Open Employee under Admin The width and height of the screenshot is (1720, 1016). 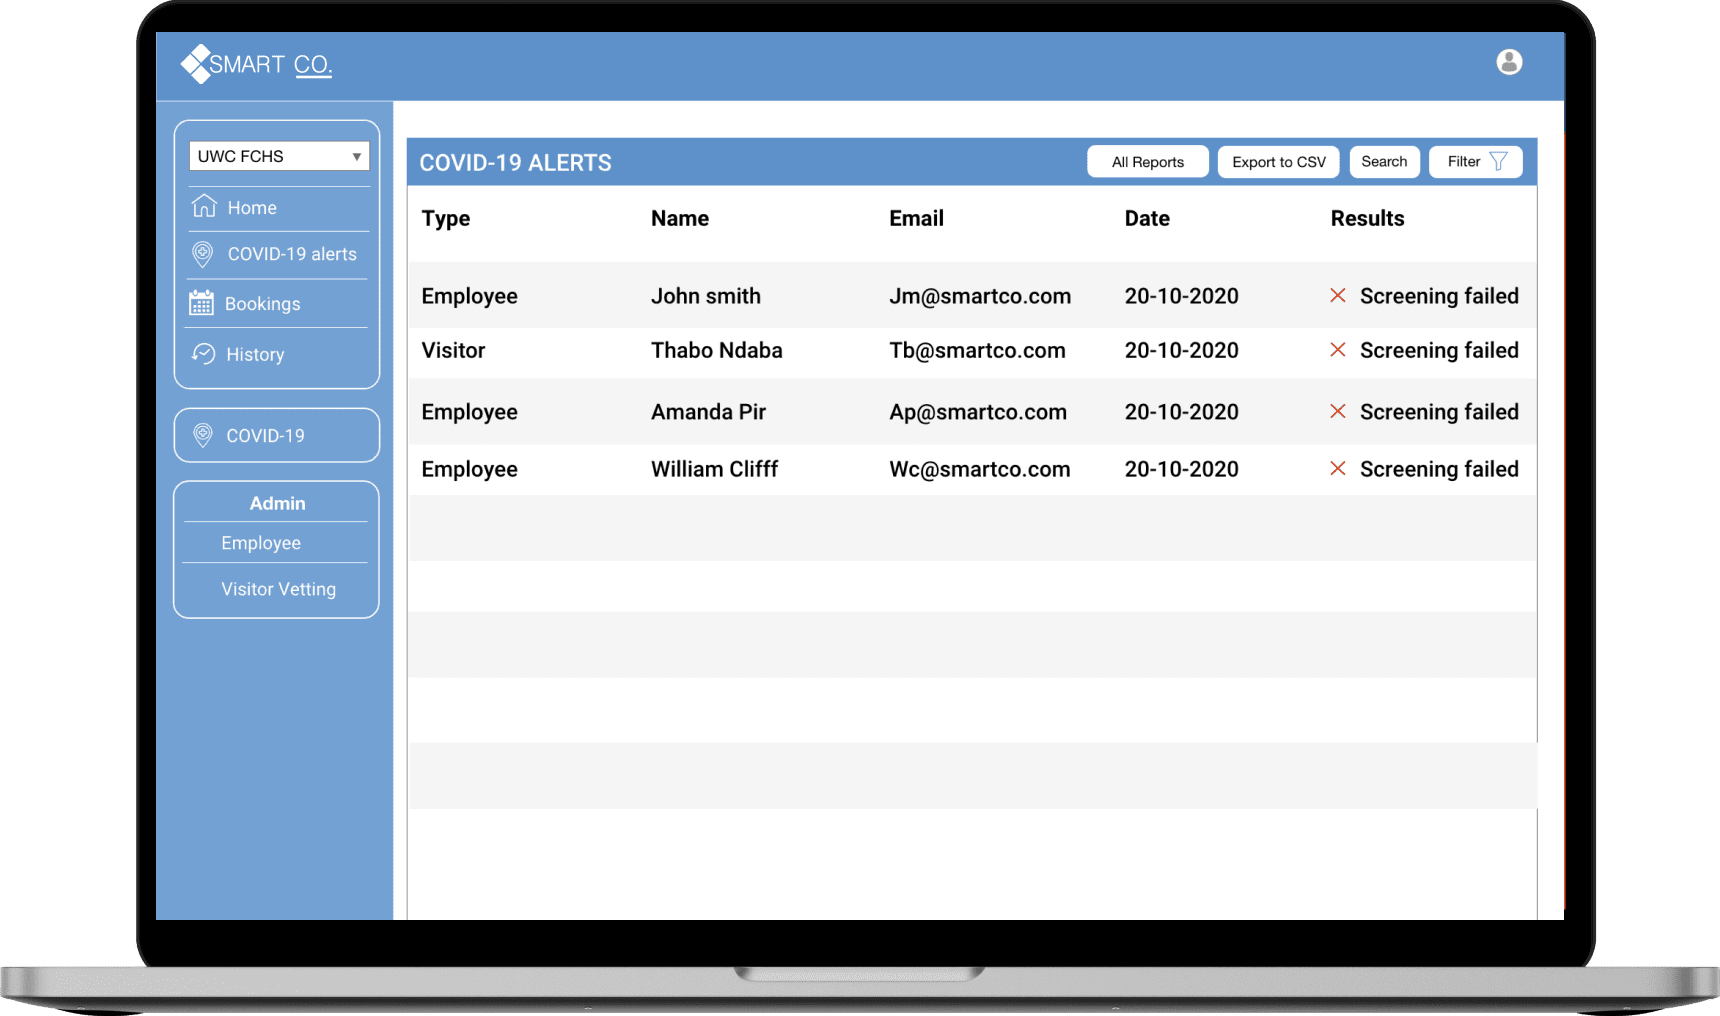(261, 543)
